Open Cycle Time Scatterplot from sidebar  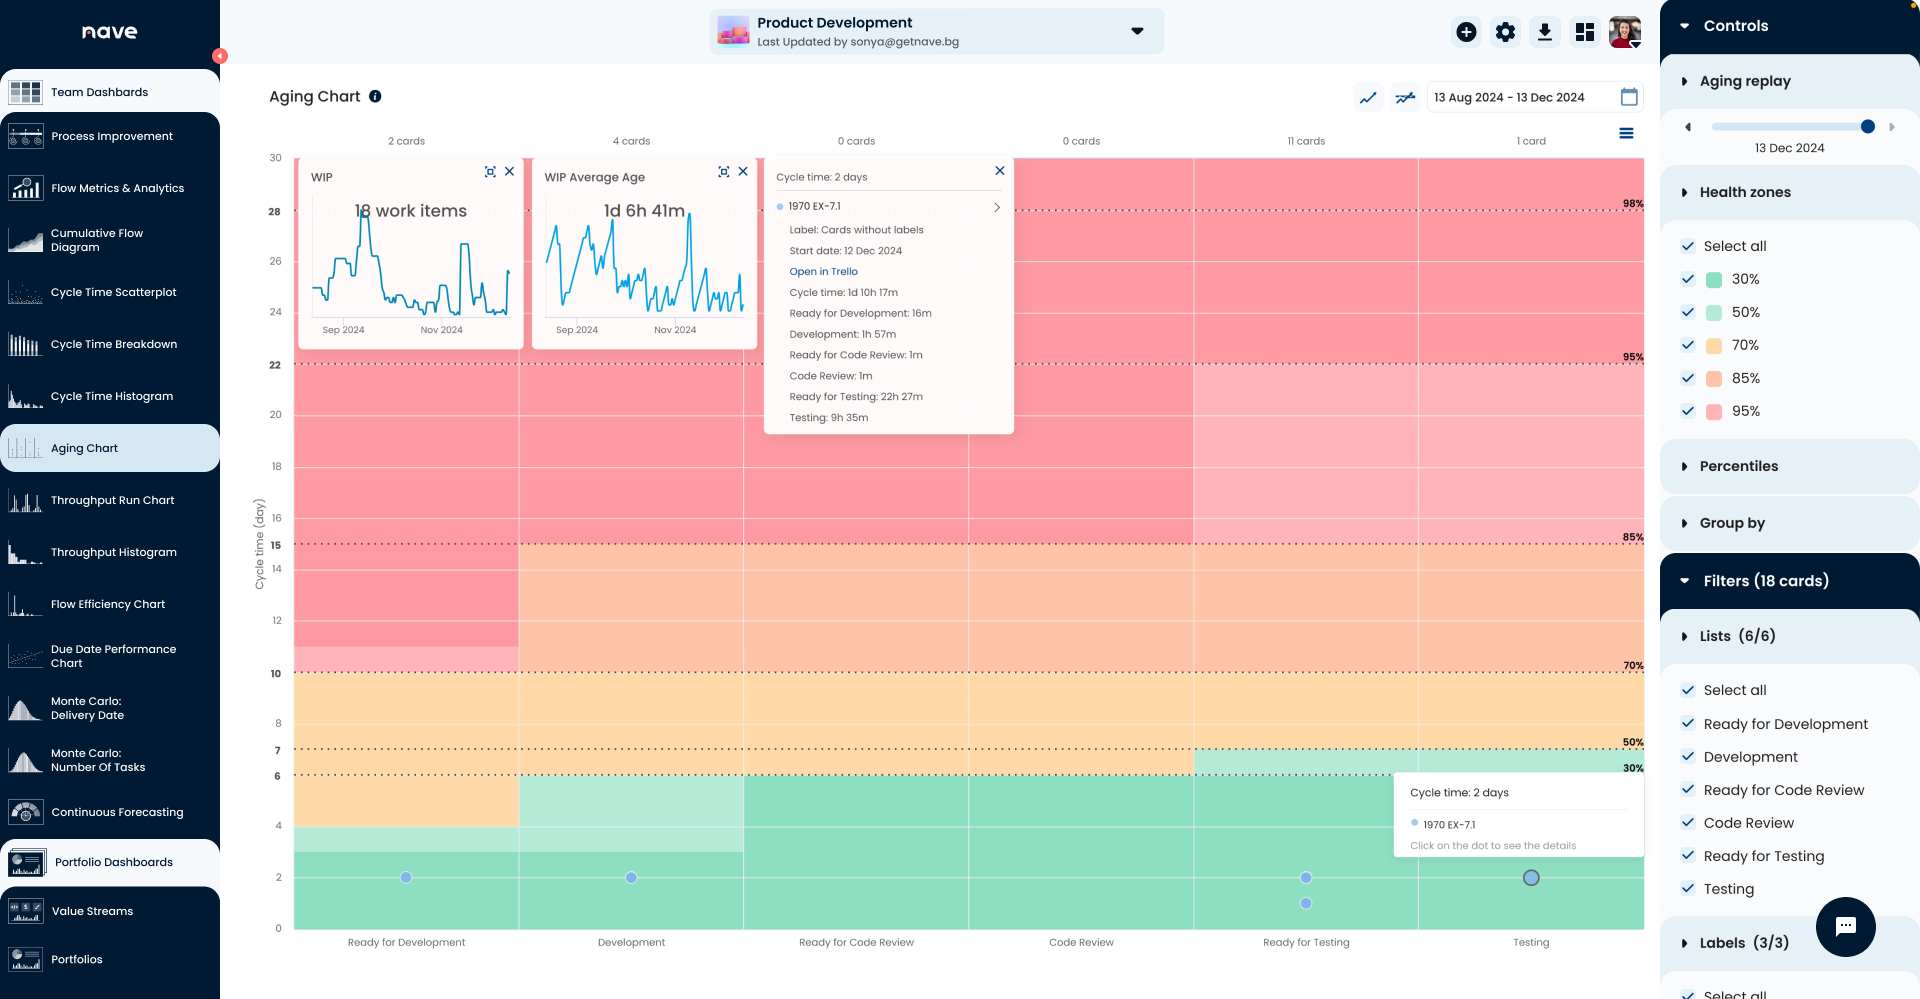tap(113, 292)
